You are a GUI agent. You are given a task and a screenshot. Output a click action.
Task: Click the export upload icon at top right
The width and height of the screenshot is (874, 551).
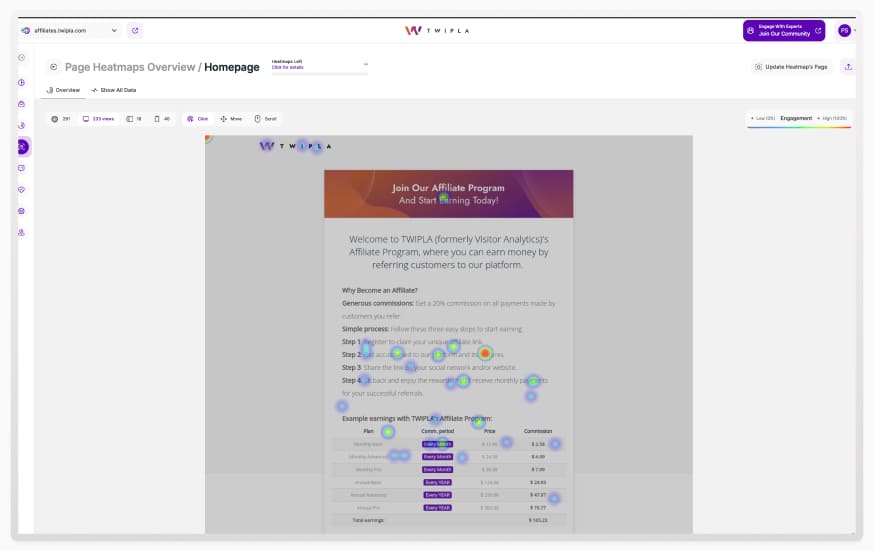pyautogui.click(x=848, y=67)
